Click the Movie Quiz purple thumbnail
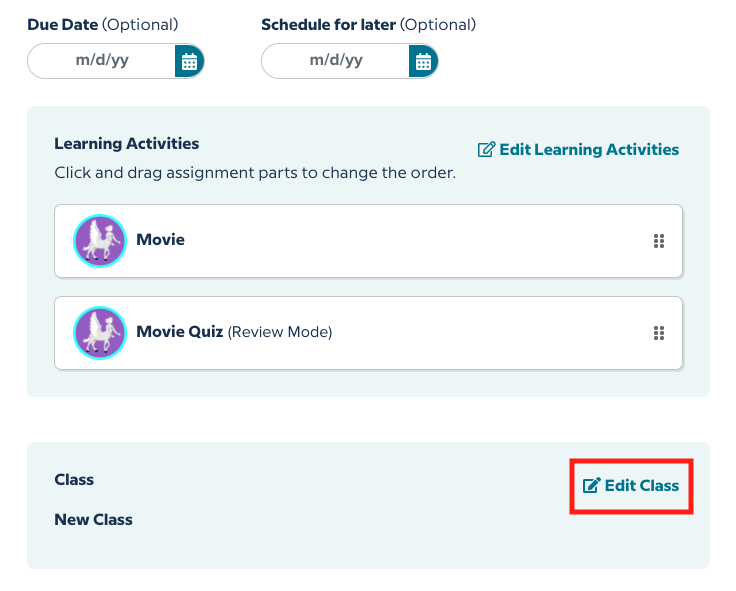 [x=100, y=333]
